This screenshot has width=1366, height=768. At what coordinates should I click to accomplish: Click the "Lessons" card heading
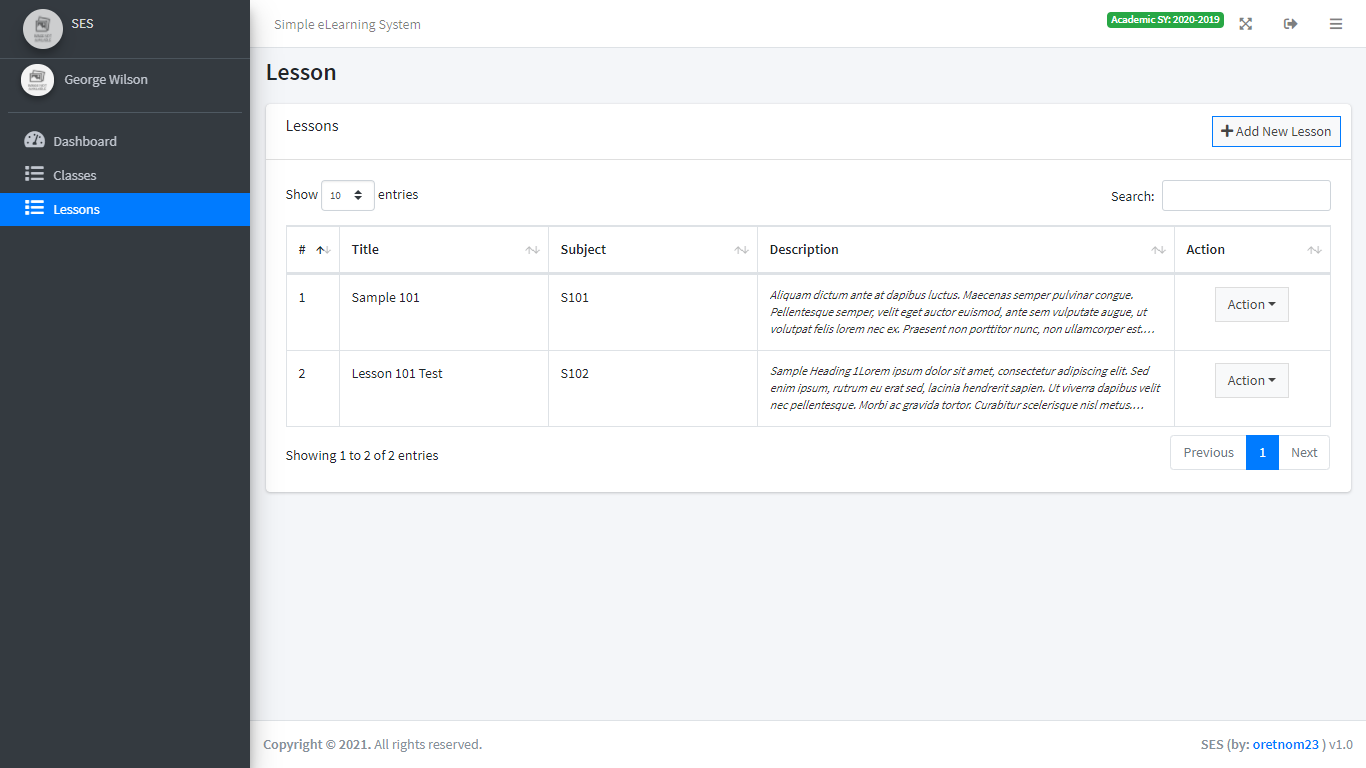pos(312,126)
